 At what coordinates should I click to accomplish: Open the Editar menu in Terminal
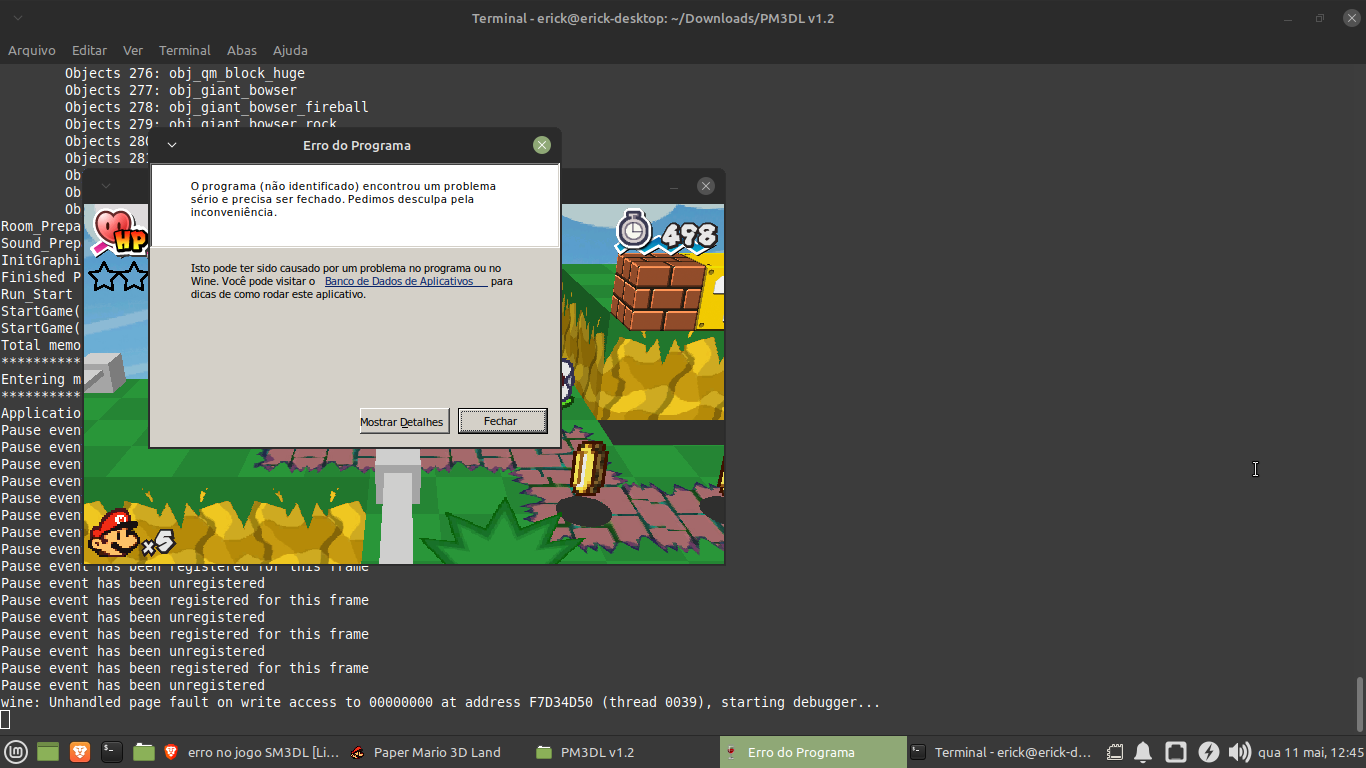point(89,50)
